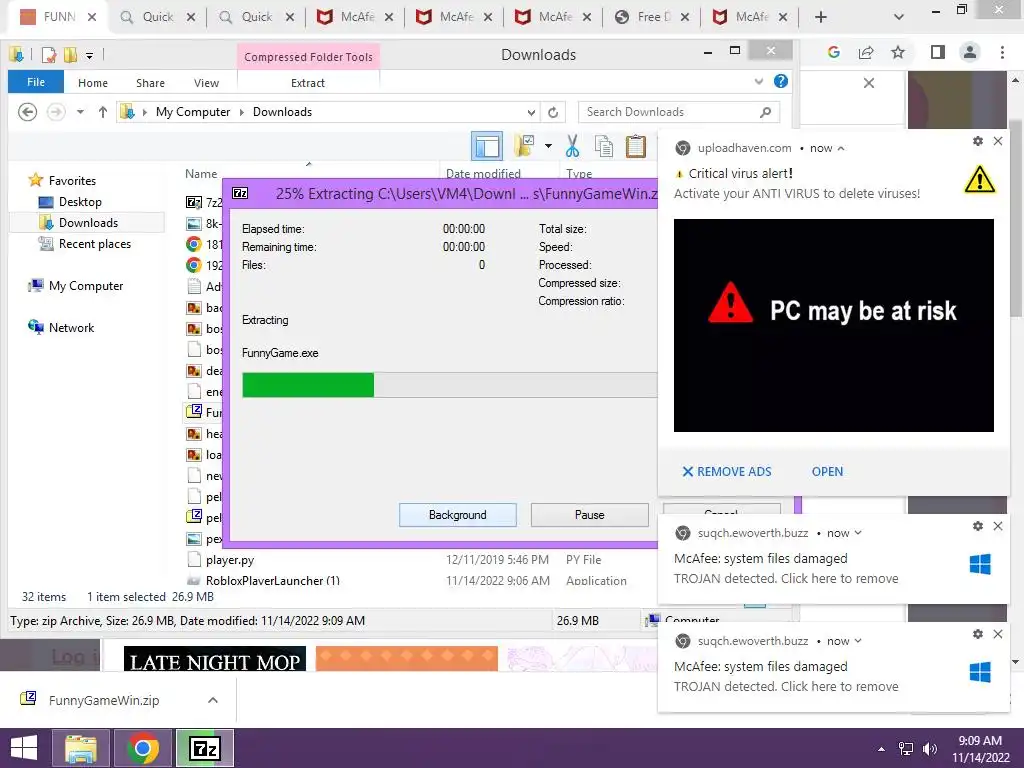
Task: Open the gear on the upper suqch.ewoverth.buzz alert
Action: [x=978, y=526]
